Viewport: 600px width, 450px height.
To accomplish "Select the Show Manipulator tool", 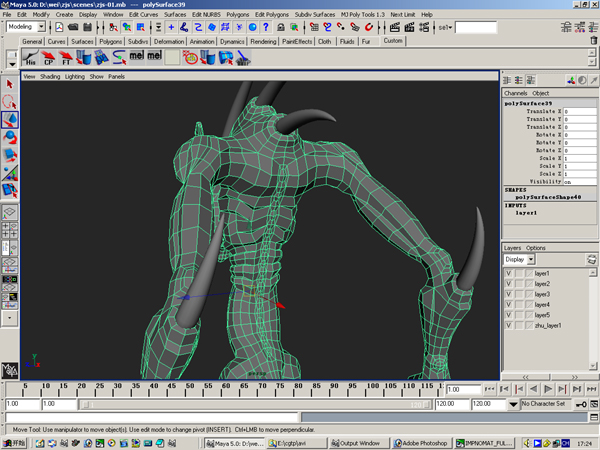I will [10, 173].
